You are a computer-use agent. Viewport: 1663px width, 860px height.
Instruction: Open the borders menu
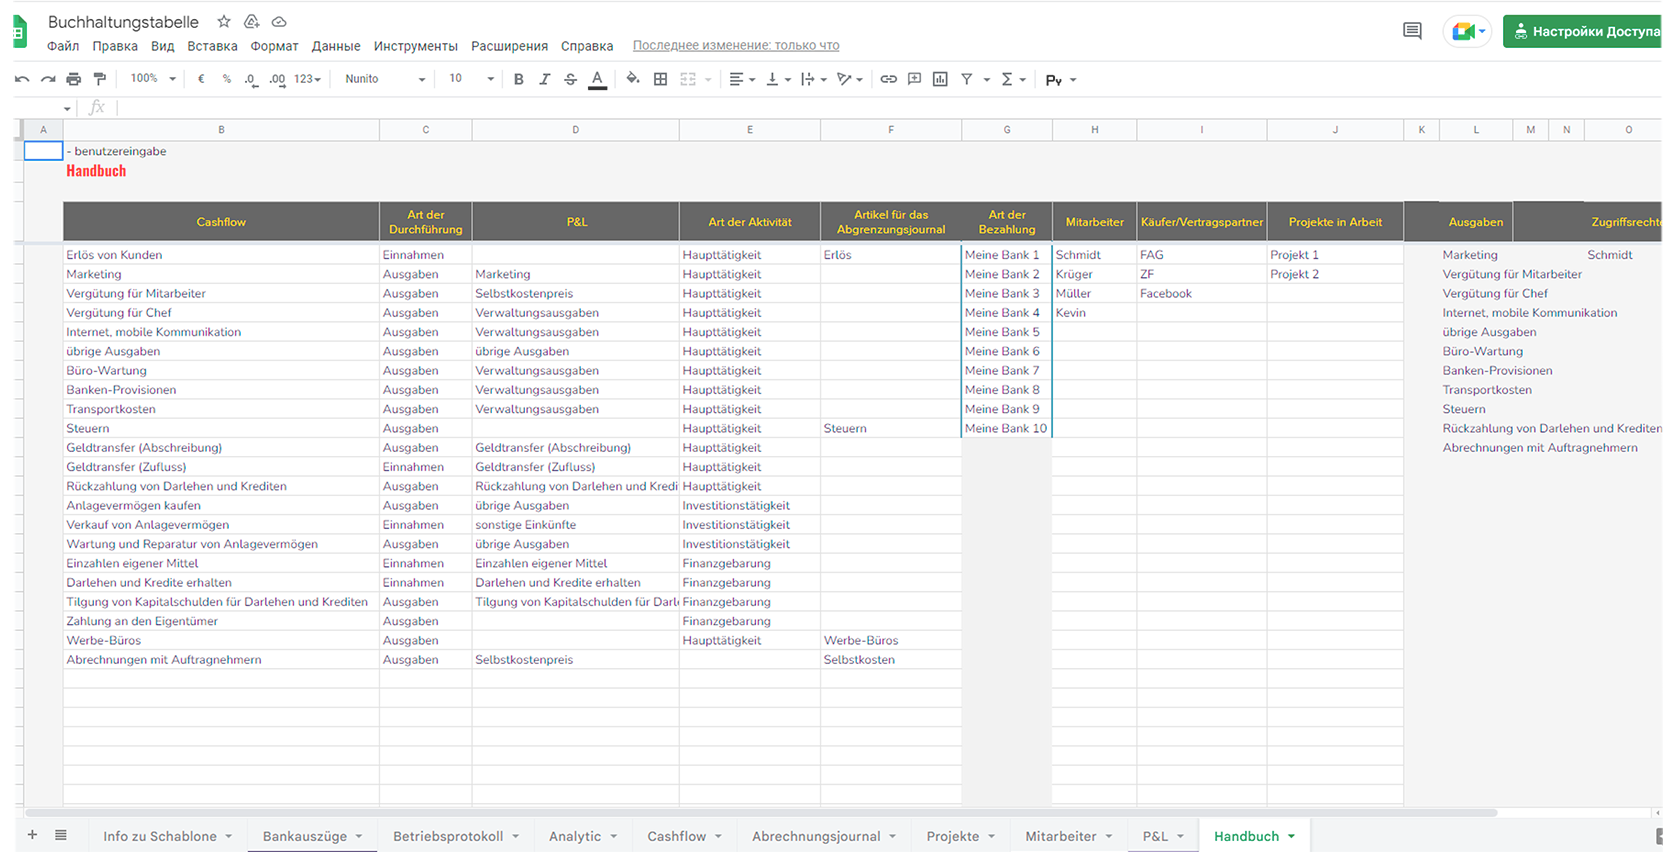coord(660,79)
